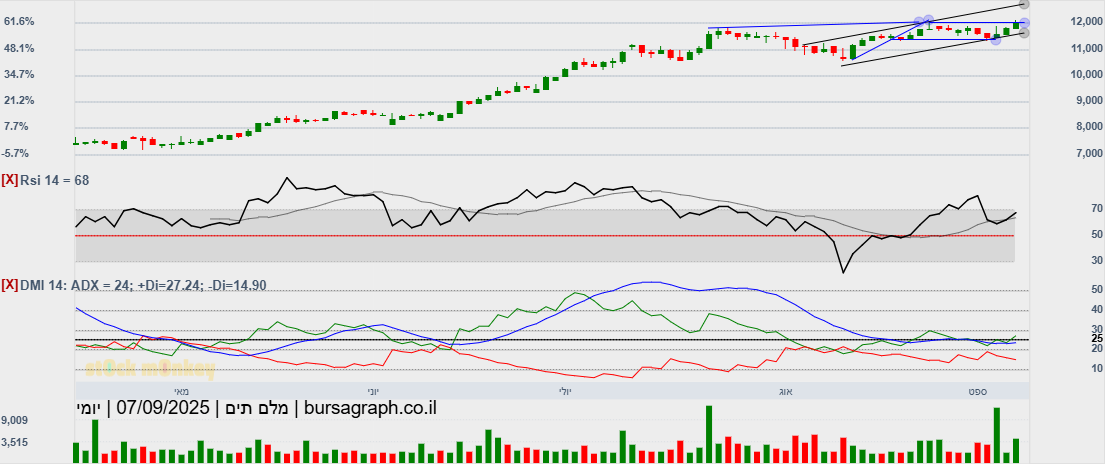Screen dimensions: 1105x464
Task: Click the מלם תים stock name in footer
Action: tap(257, 407)
